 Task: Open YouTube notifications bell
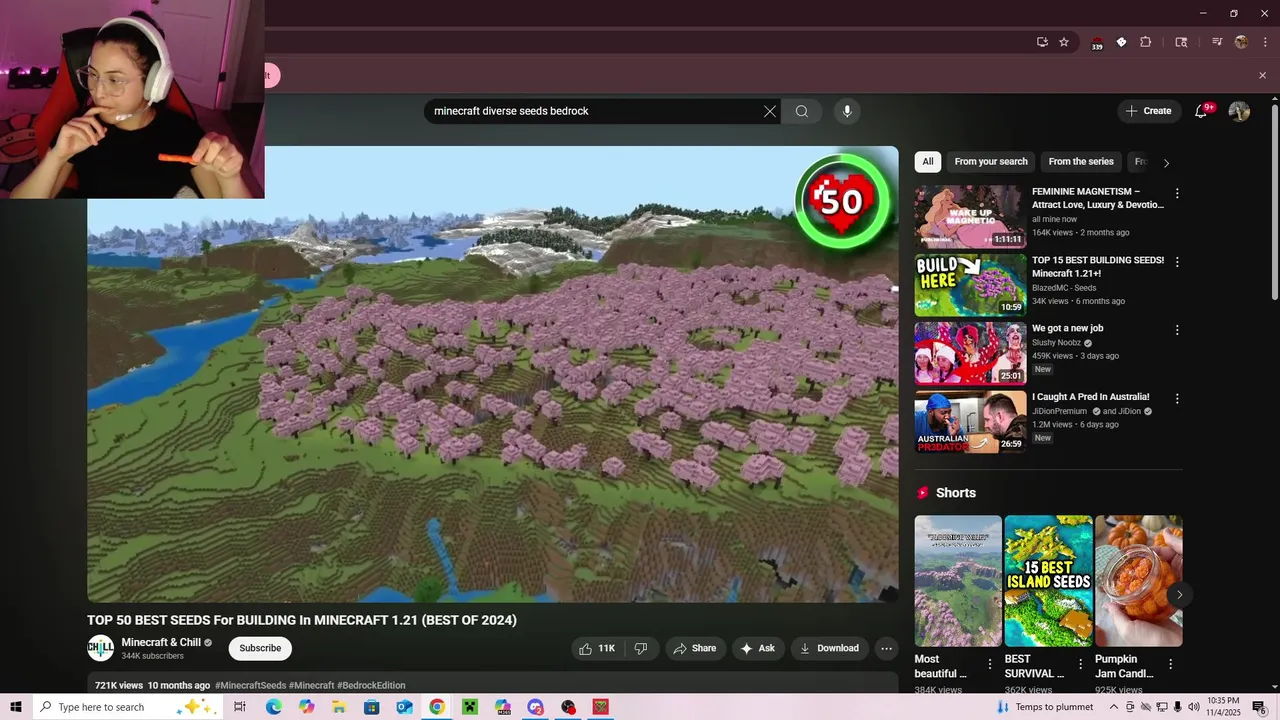point(1201,111)
